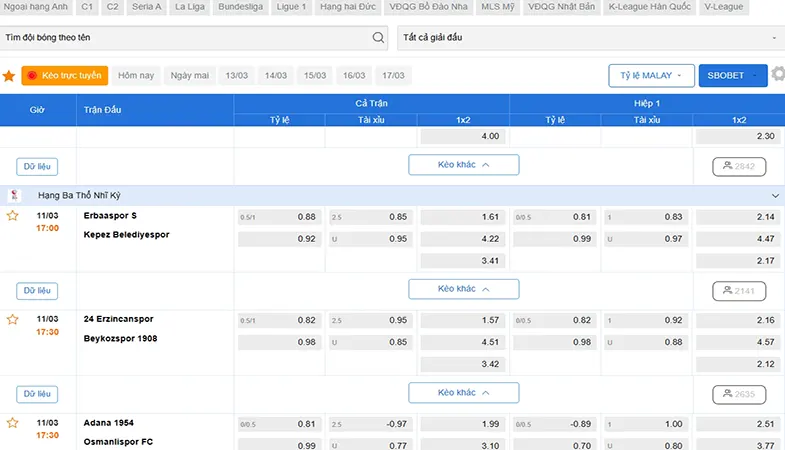785x450 pixels.
Task: Select the K-League Hàn Quốc tab
Action: pyautogui.click(x=649, y=7)
